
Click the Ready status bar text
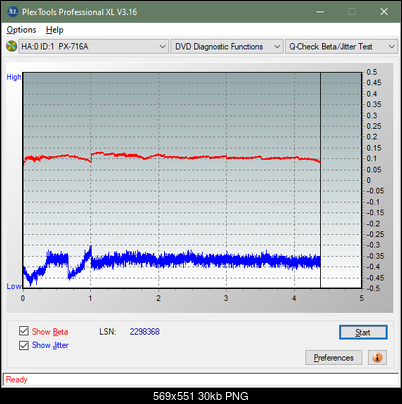[17, 380]
